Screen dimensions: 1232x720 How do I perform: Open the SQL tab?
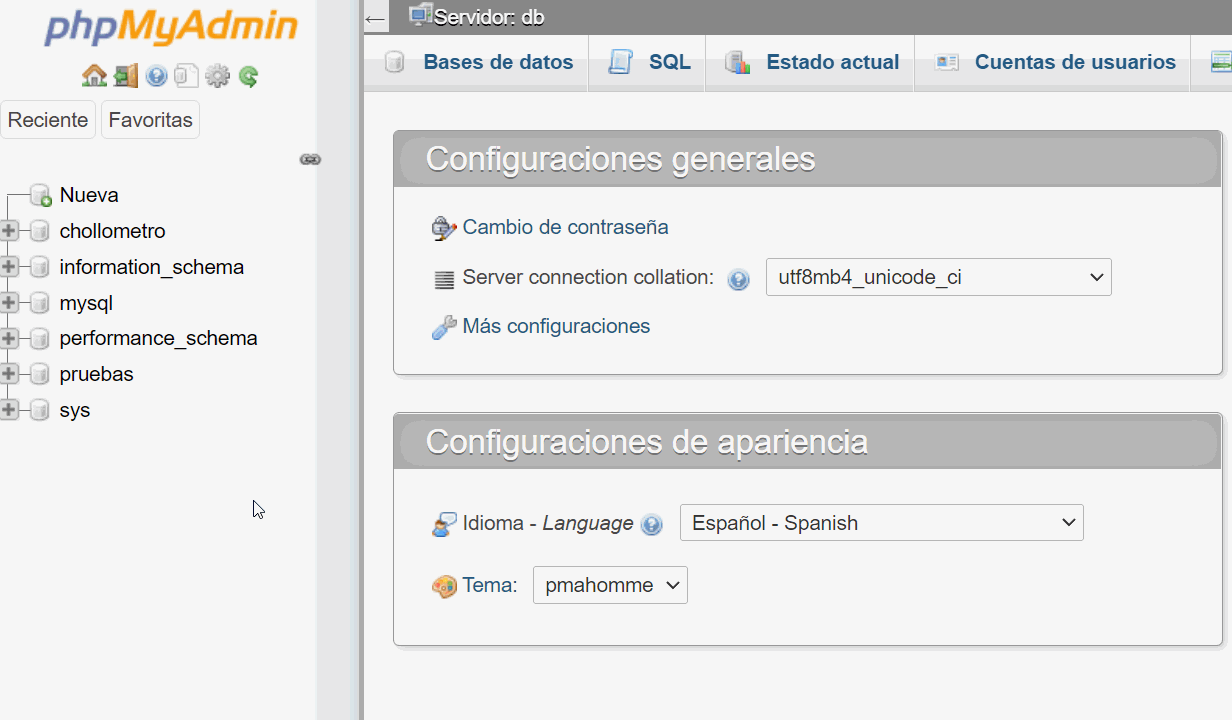tap(648, 62)
